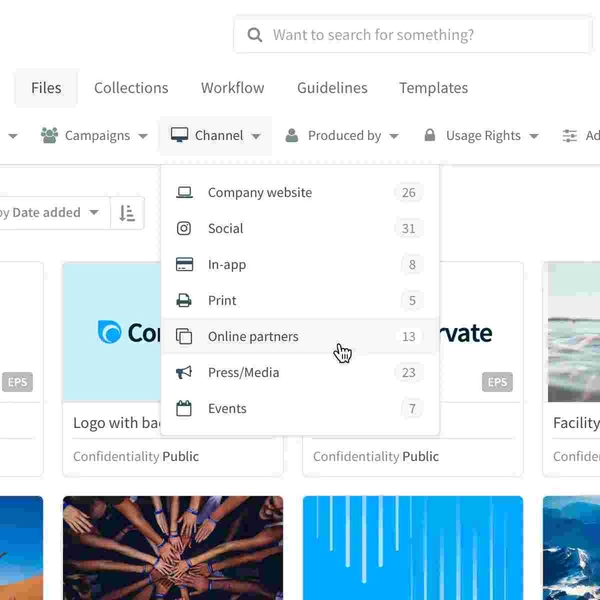Filter by Print channel

pos(300,300)
